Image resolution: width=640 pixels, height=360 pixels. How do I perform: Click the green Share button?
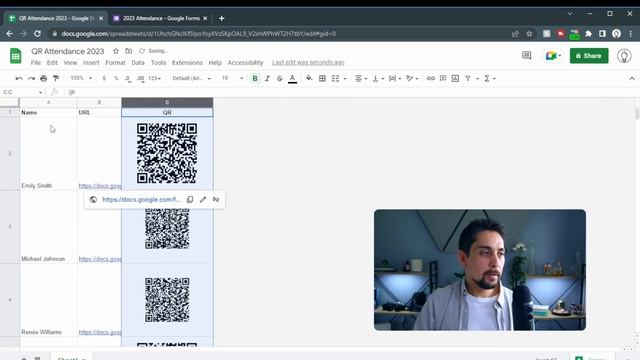[x=589, y=56]
